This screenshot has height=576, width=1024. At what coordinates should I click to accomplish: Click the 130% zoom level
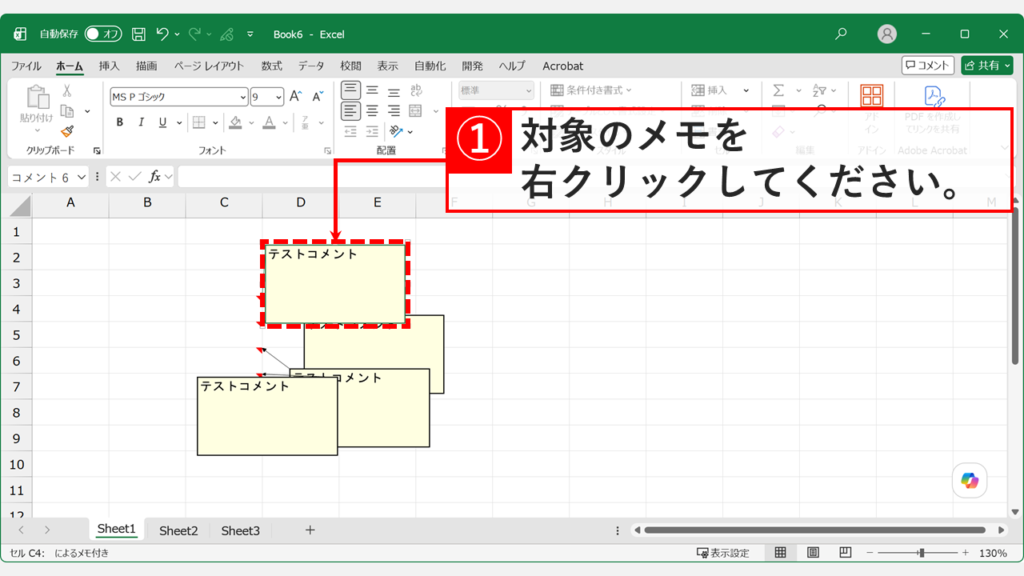tap(993, 552)
